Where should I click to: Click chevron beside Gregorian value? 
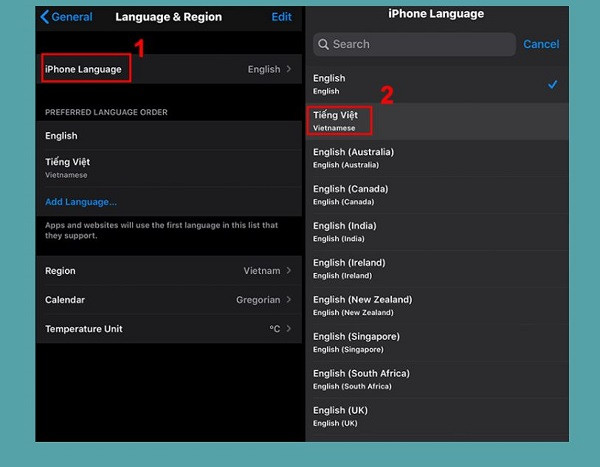[x=289, y=299]
